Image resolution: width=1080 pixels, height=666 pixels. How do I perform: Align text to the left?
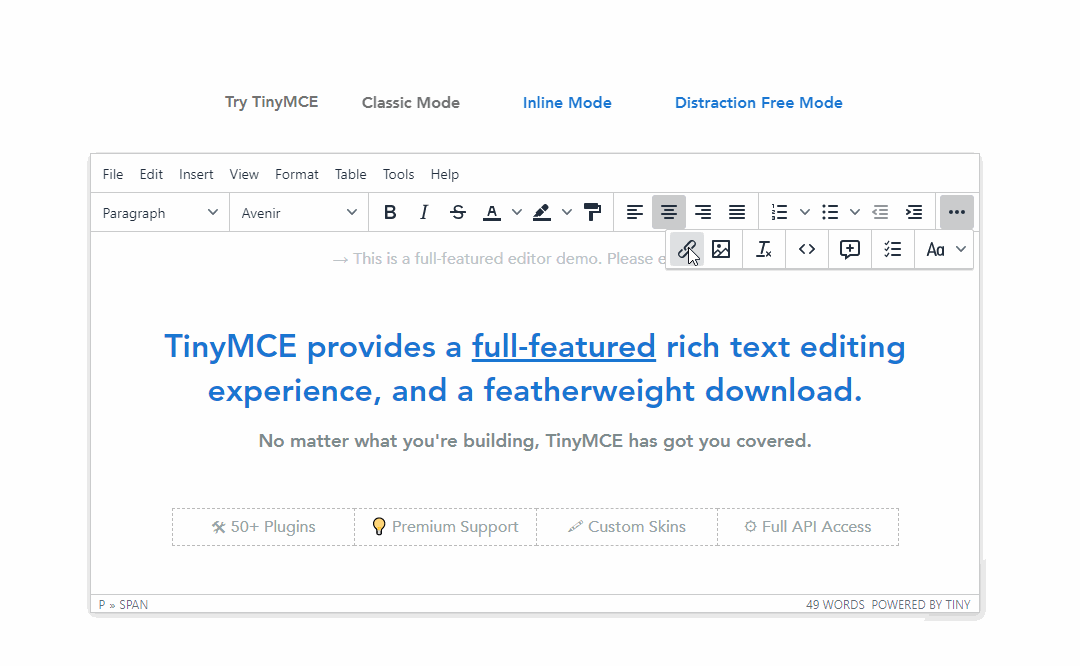point(634,212)
